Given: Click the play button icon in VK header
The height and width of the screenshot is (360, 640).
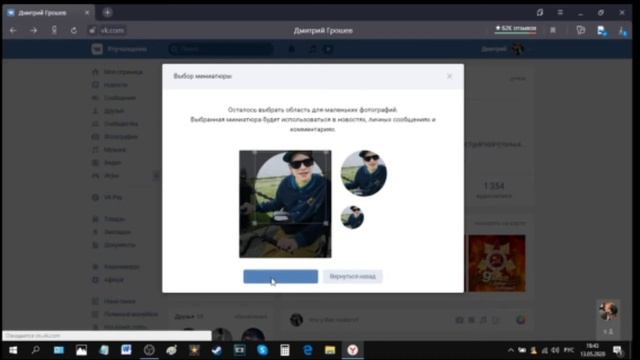Looking at the screenshot, I should (x=328, y=49).
